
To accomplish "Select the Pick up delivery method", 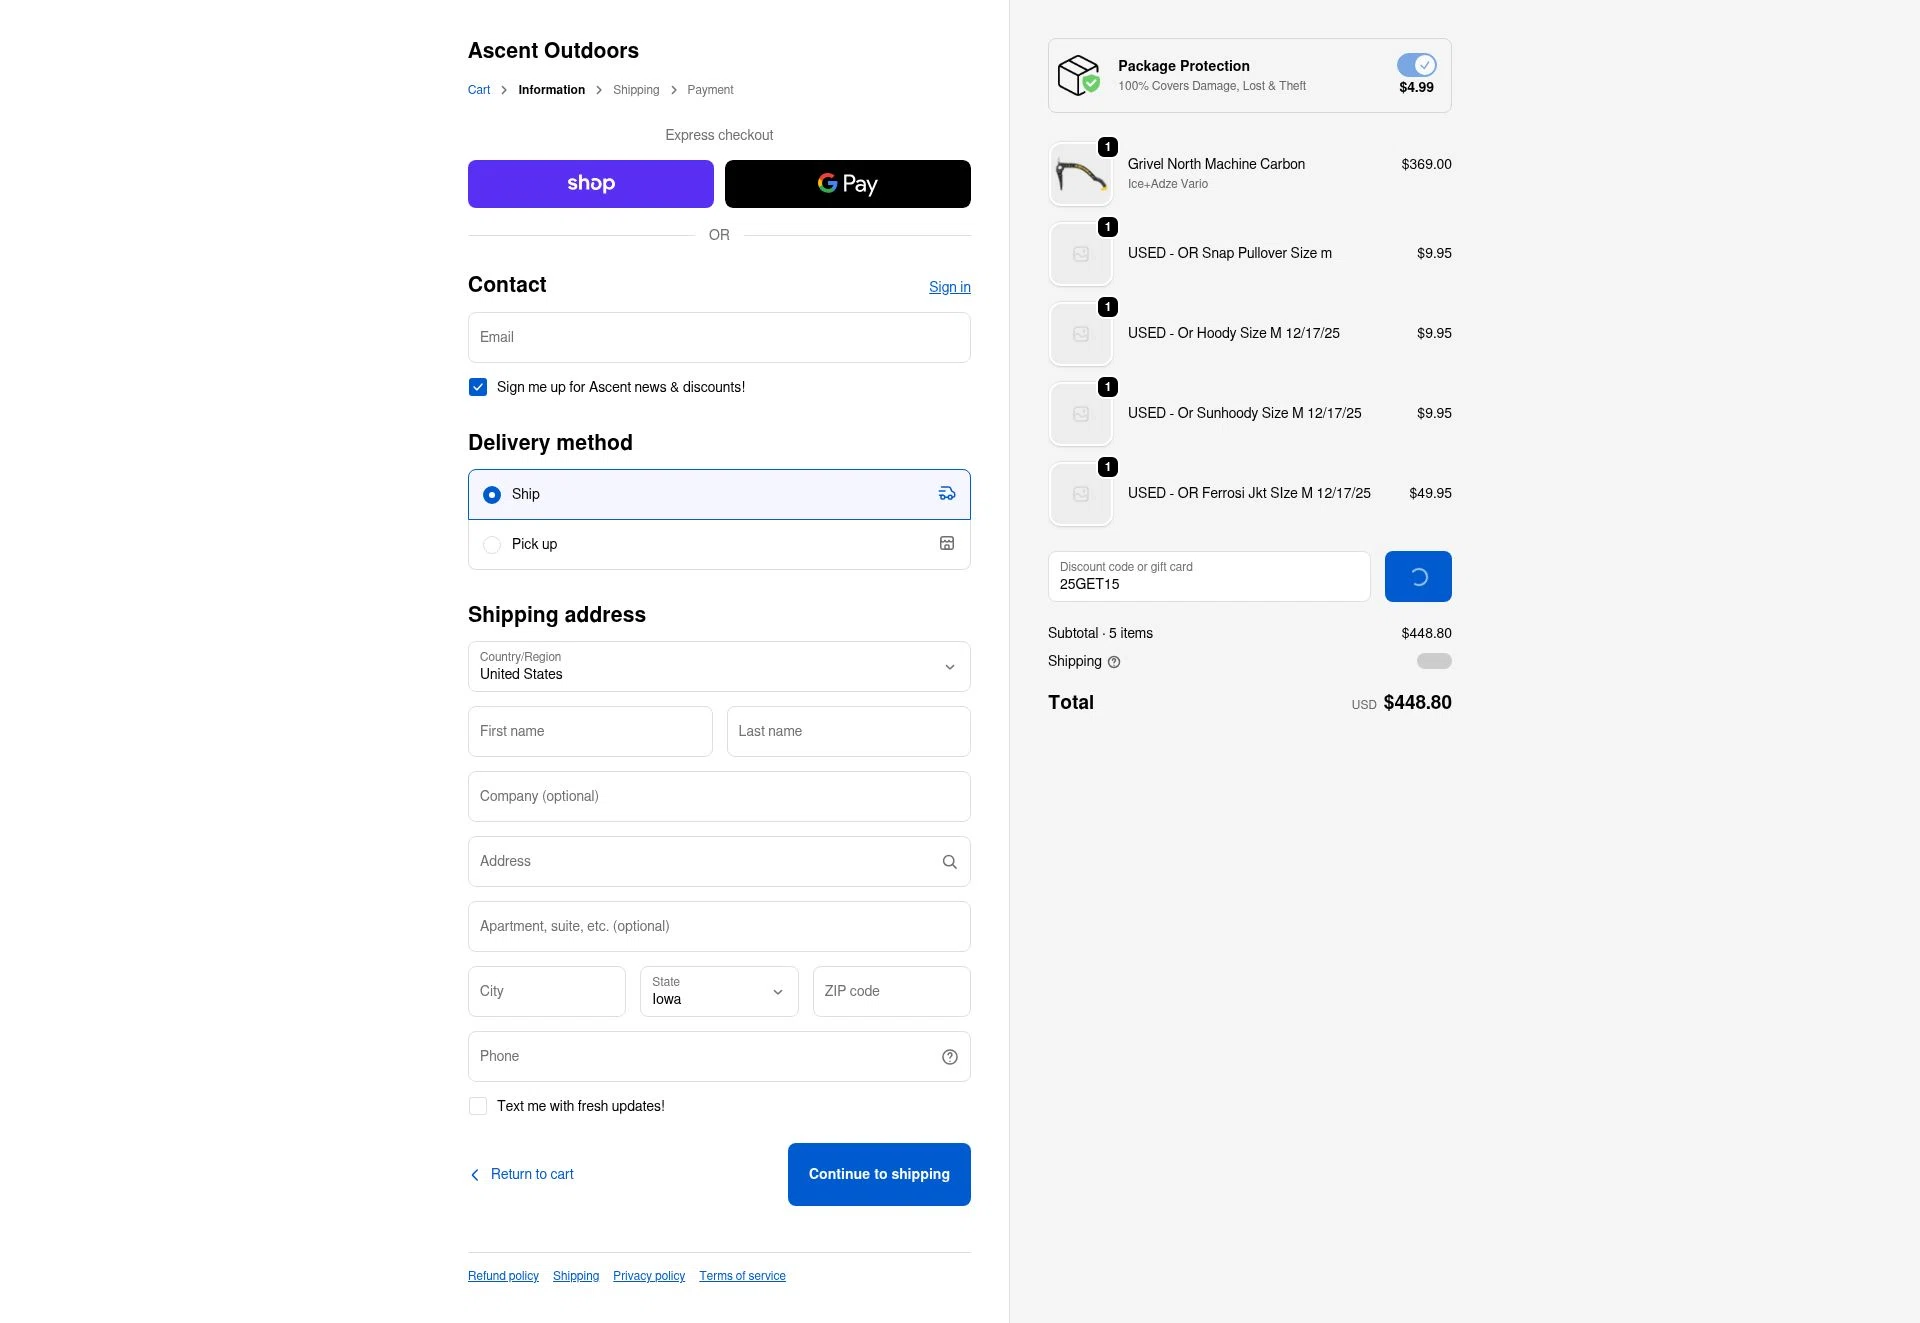I will pos(492,544).
